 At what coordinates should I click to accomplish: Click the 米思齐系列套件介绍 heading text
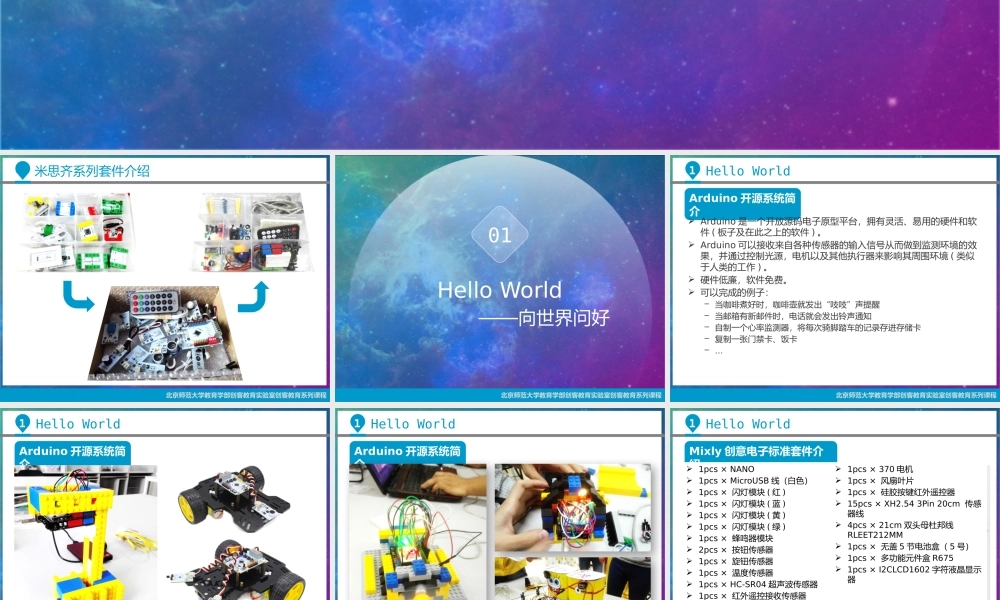pos(92,171)
